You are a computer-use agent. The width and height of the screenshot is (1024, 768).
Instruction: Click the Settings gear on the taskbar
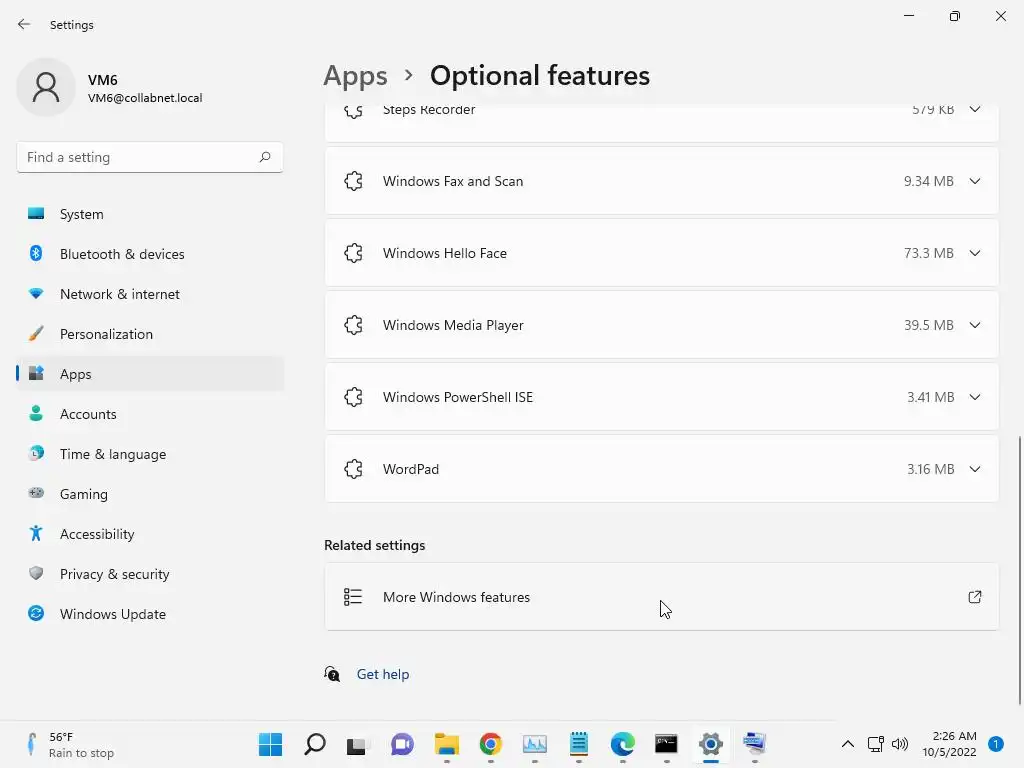(x=711, y=744)
